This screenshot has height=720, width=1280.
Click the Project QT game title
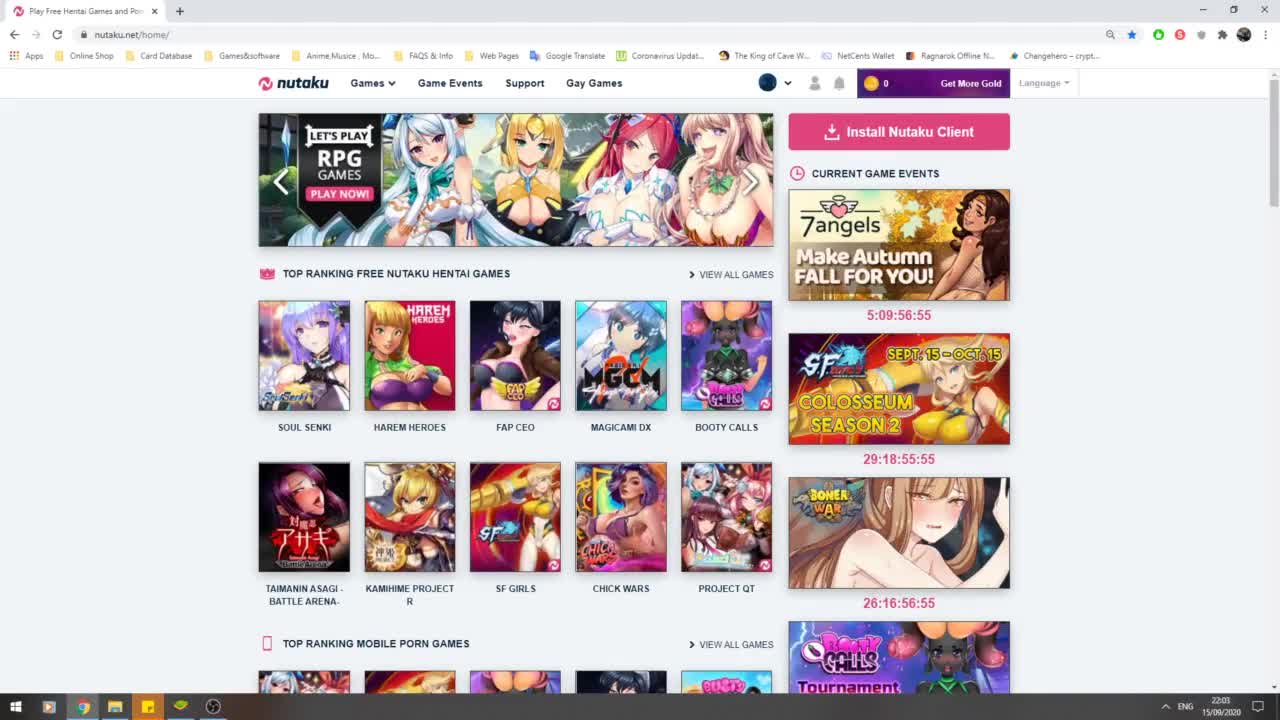[727, 589]
